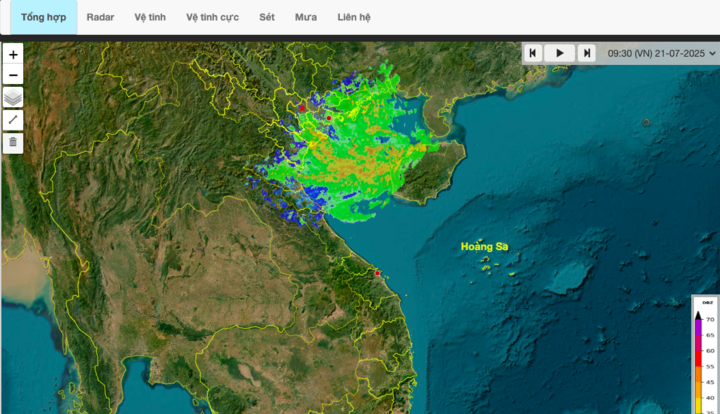Viewport: 720px width, 414px height.
Task: Zoom out of the map
Action: coord(13,75)
